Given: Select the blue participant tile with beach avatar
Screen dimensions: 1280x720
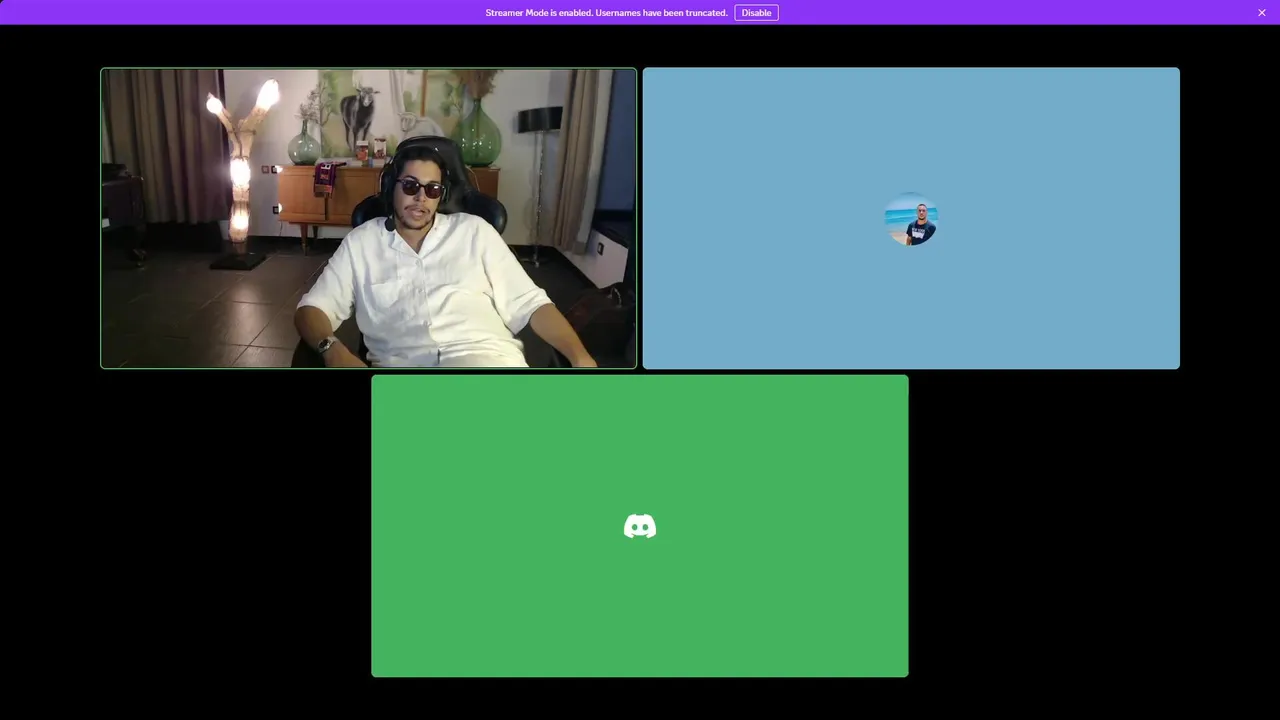Looking at the screenshot, I should pyautogui.click(x=911, y=218).
